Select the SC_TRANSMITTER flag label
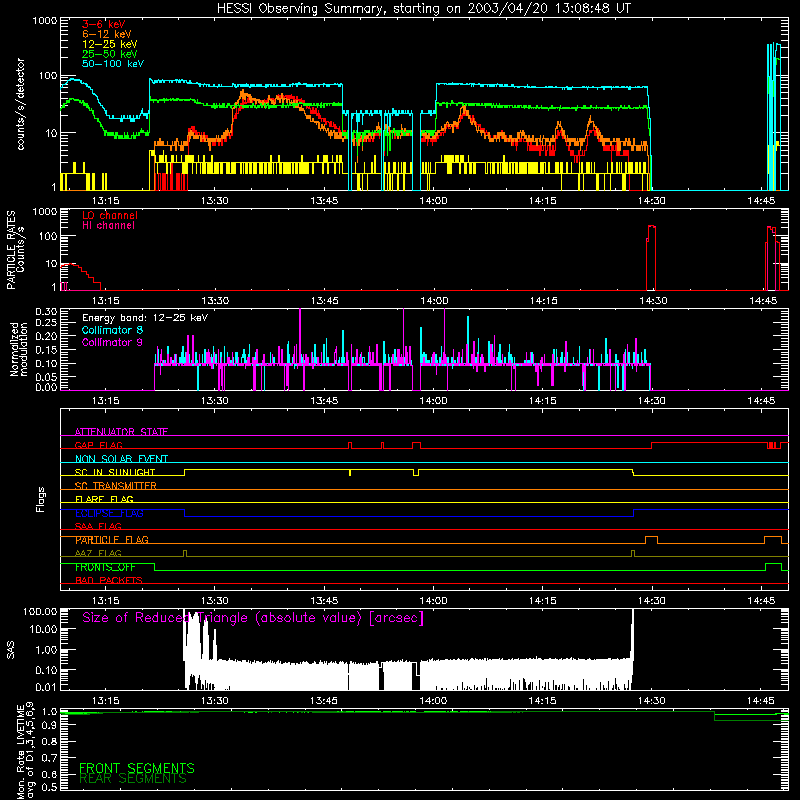The height and width of the screenshot is (800, 800). pyautogui.click(x=116, y=486)
